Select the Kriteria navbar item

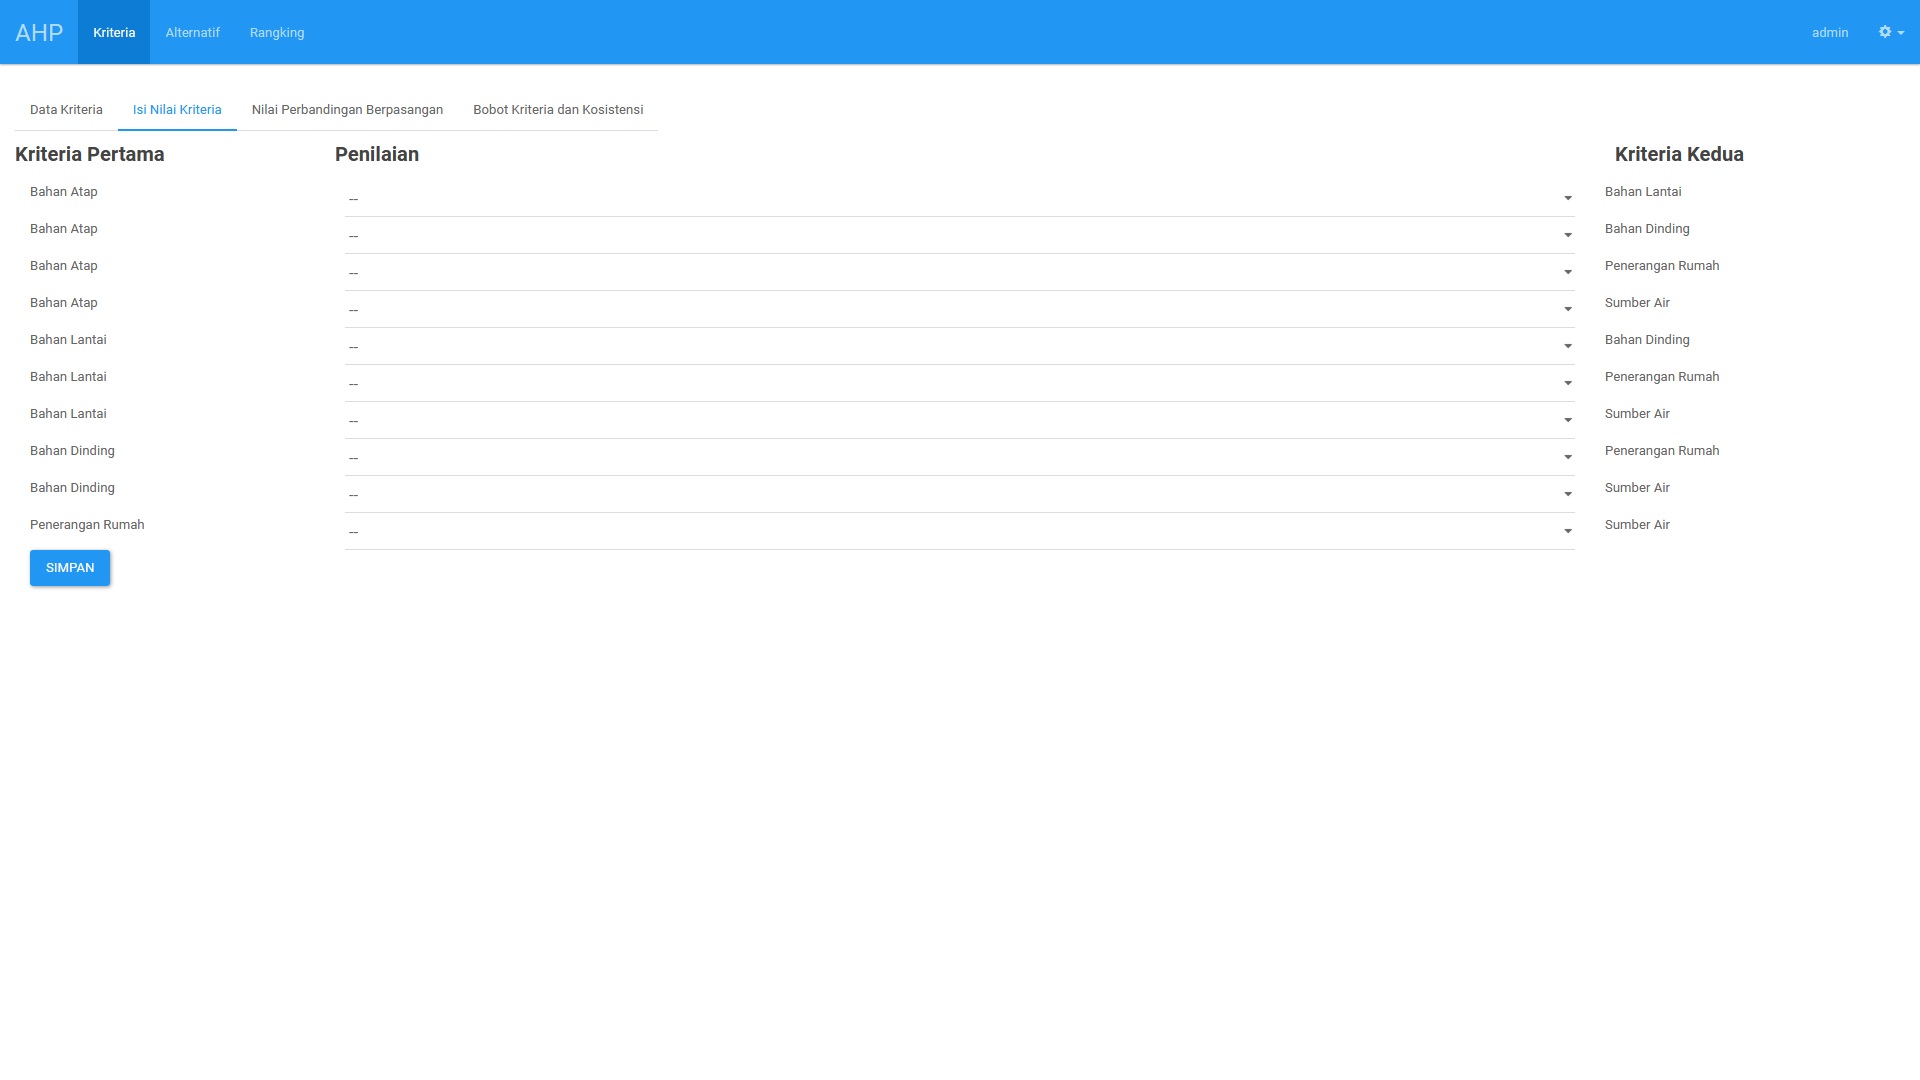click(x=114, y=32)
